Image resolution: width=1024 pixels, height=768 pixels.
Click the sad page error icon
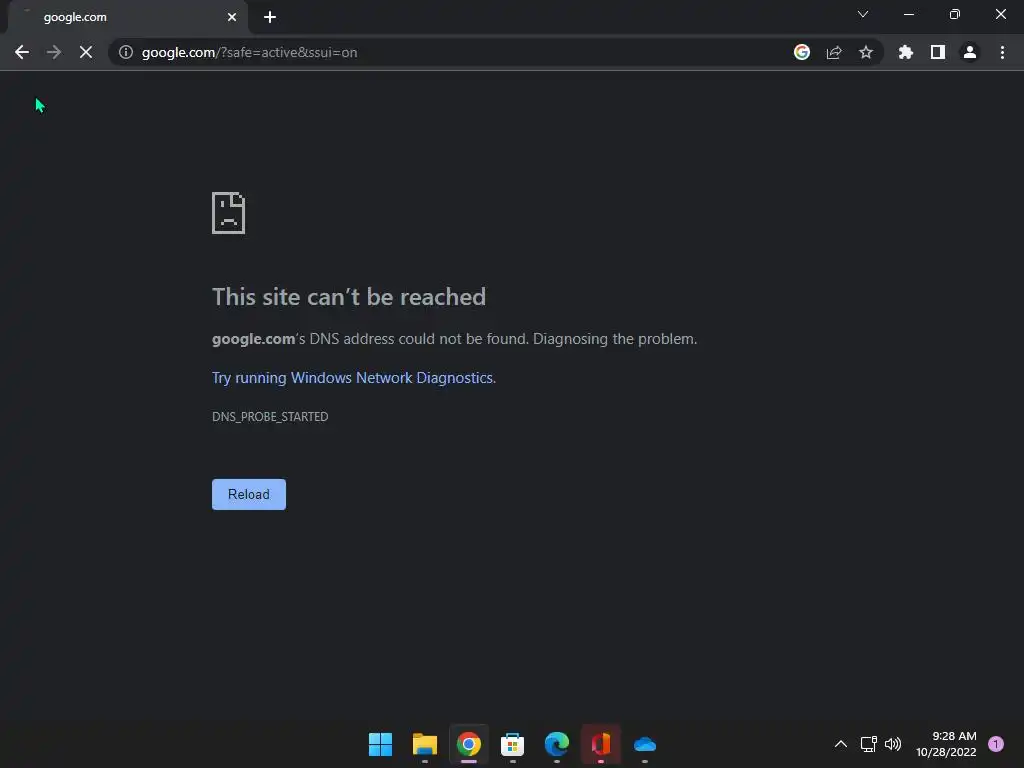point(229,213)
